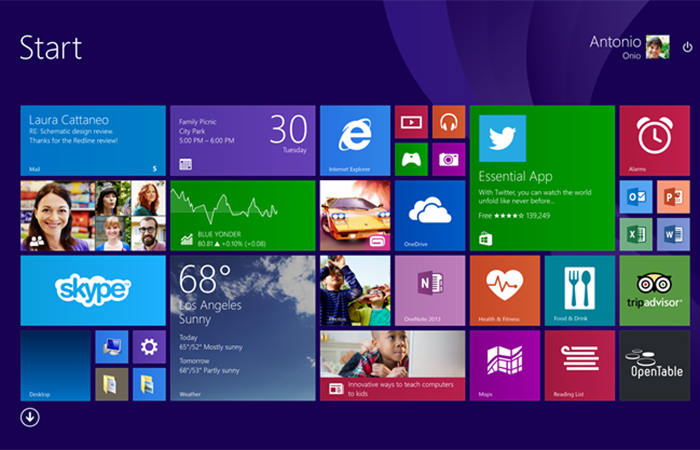Show all apps with down arrow
The width and height of the screenshot is (700, 450).
30,417
